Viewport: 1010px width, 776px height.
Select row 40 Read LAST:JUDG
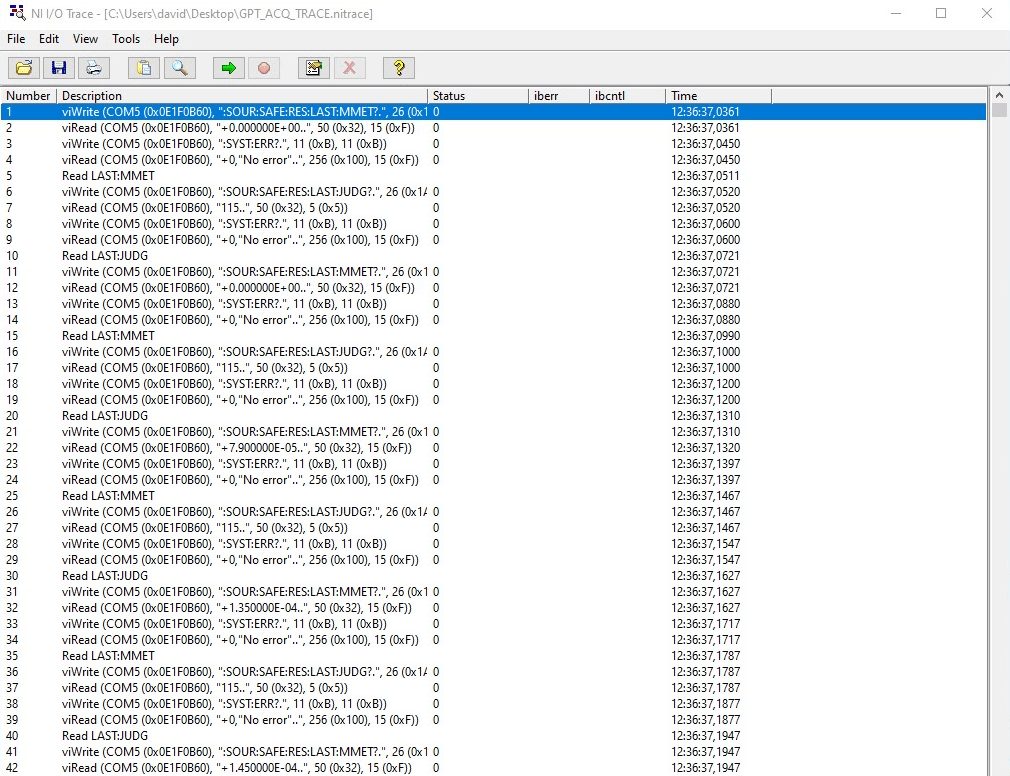click(493, 735)
